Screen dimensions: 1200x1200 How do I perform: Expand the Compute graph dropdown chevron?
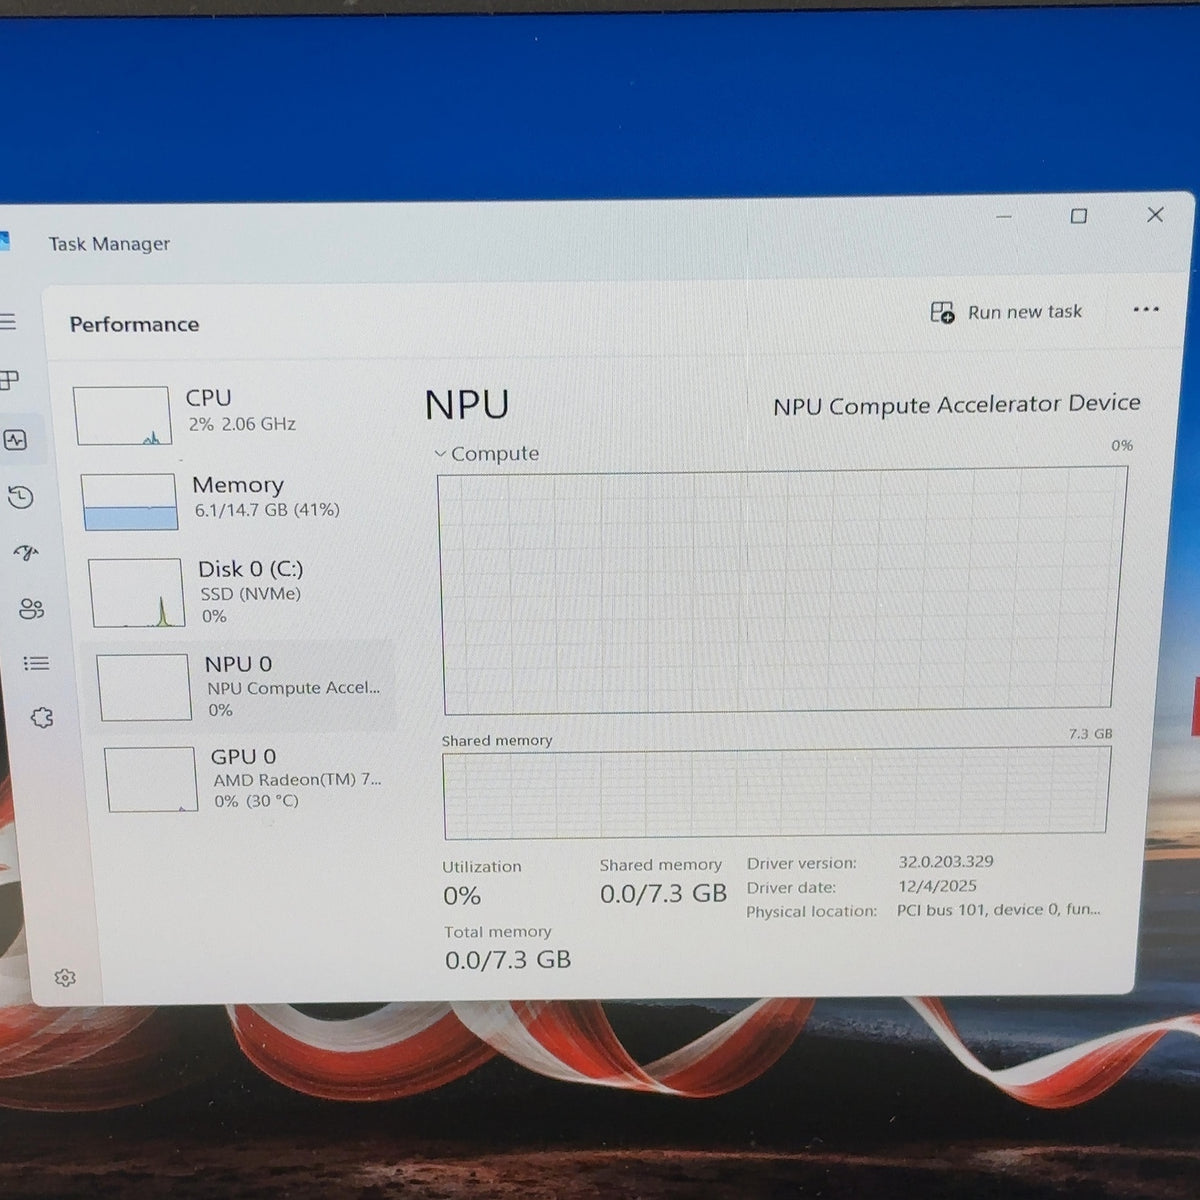440,454
